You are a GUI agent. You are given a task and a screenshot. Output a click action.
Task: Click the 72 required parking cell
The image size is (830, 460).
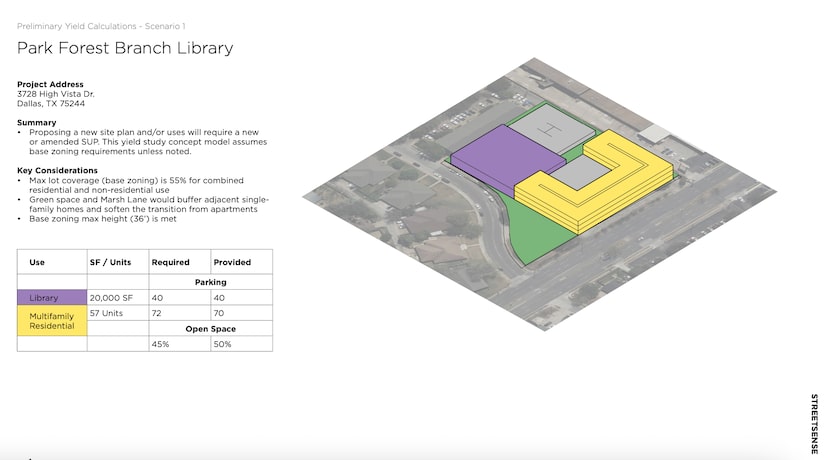[x=157, y=313]
